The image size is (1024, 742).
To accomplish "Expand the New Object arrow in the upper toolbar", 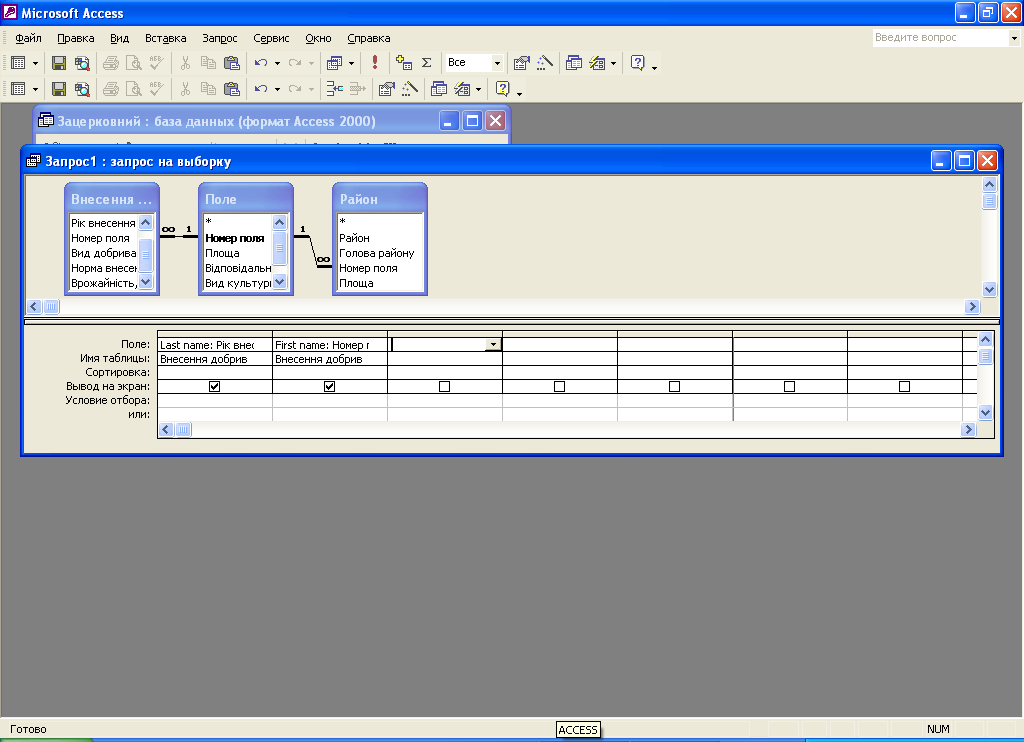I will click(x=613, y=63).
